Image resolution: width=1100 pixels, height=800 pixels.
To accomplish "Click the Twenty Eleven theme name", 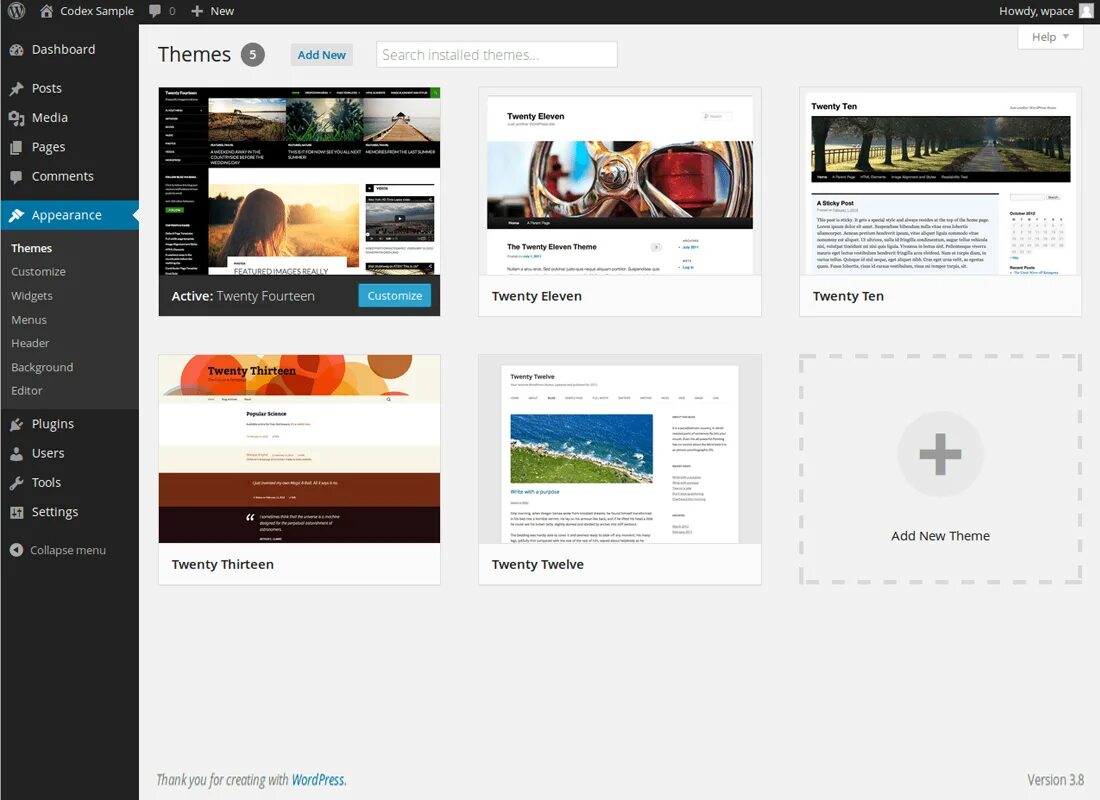I will pyautogui.click(x=537, y=296).
